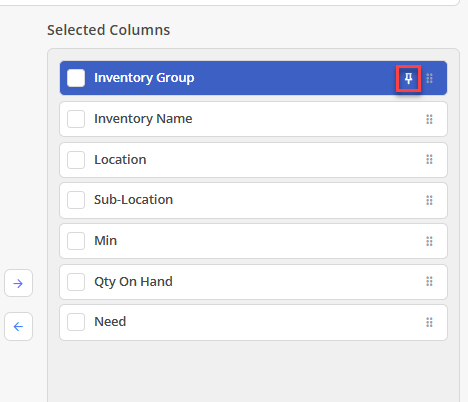Tick the Min column checkbox
Image resolution: width=468 pixels, height=402 pixels.
point(76,241)
